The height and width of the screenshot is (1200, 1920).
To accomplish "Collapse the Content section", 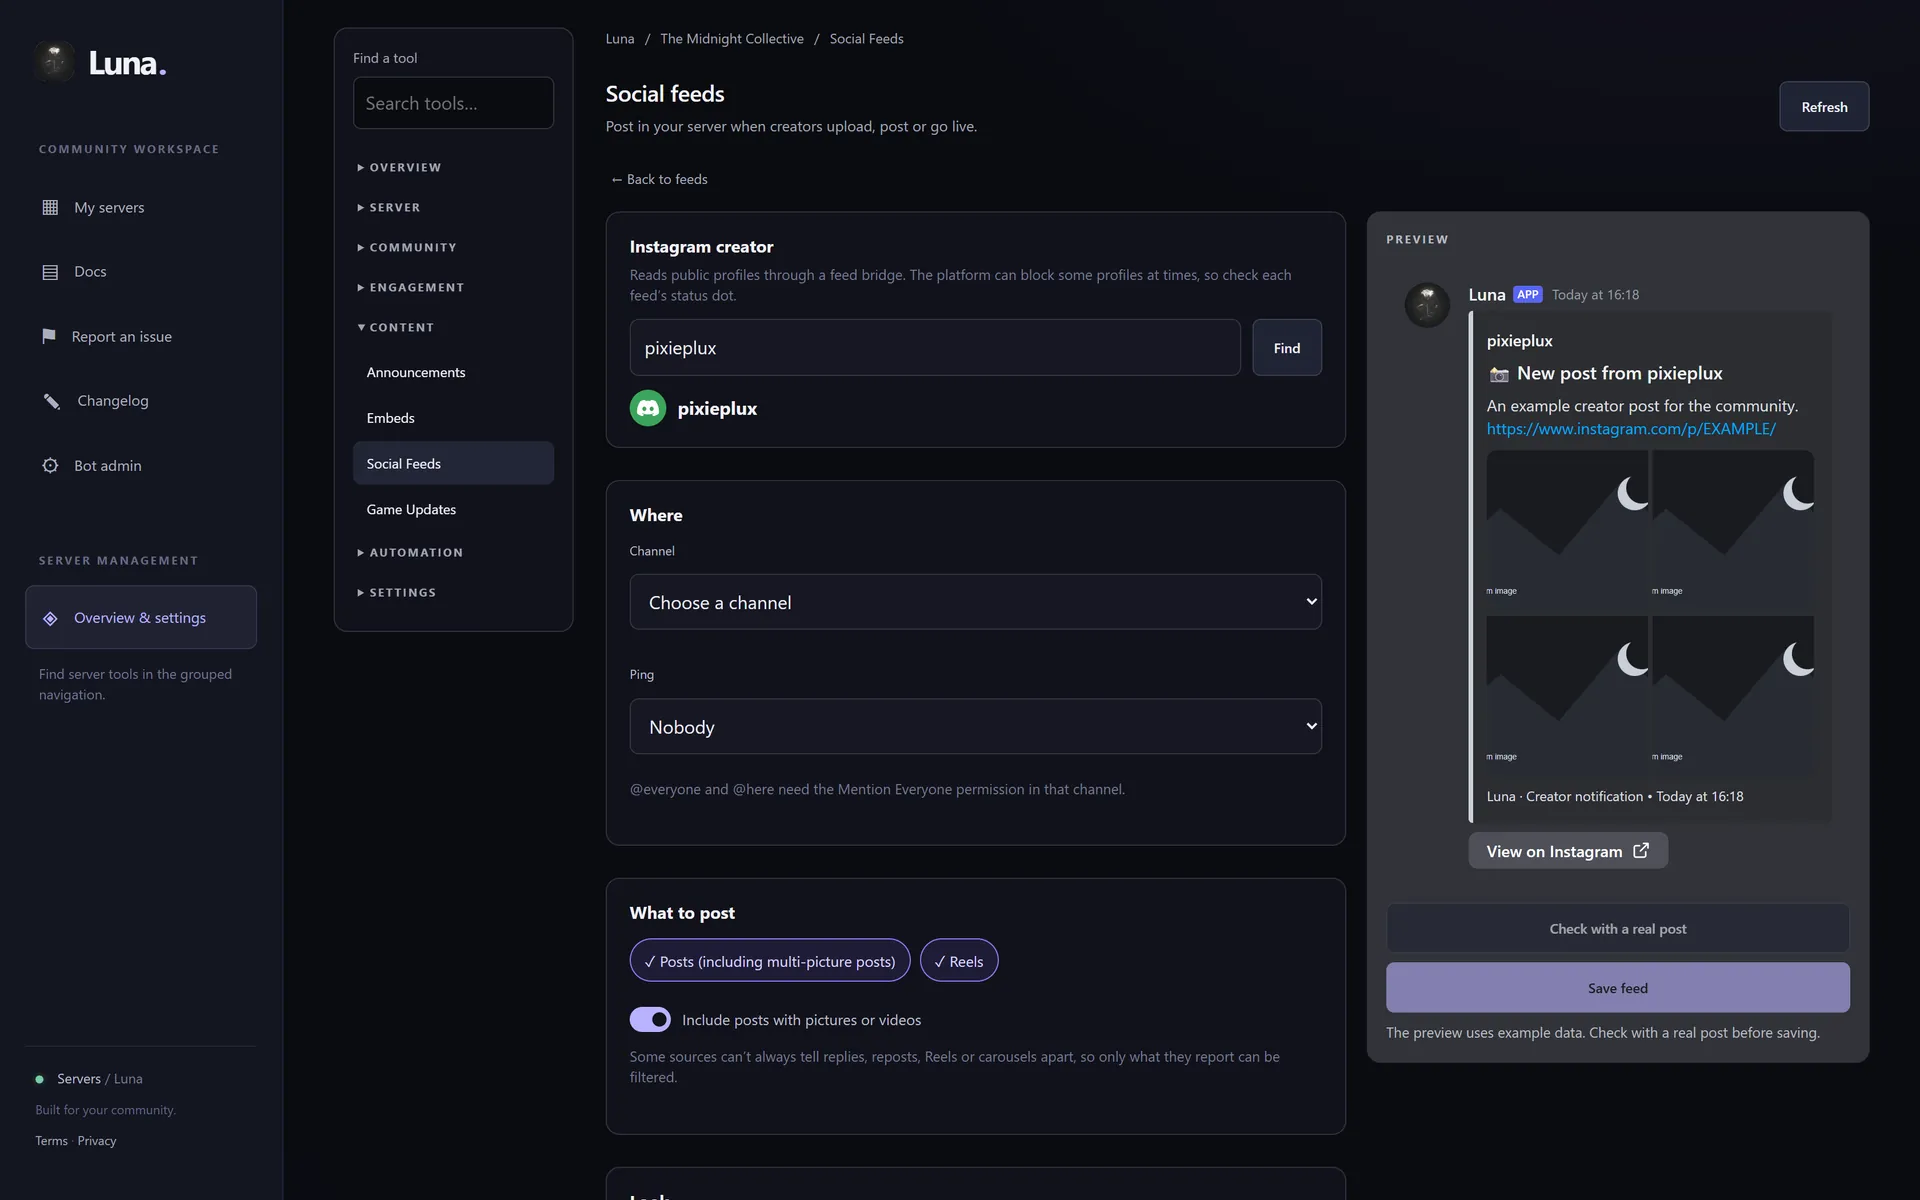I will click(x=396, y=327).
